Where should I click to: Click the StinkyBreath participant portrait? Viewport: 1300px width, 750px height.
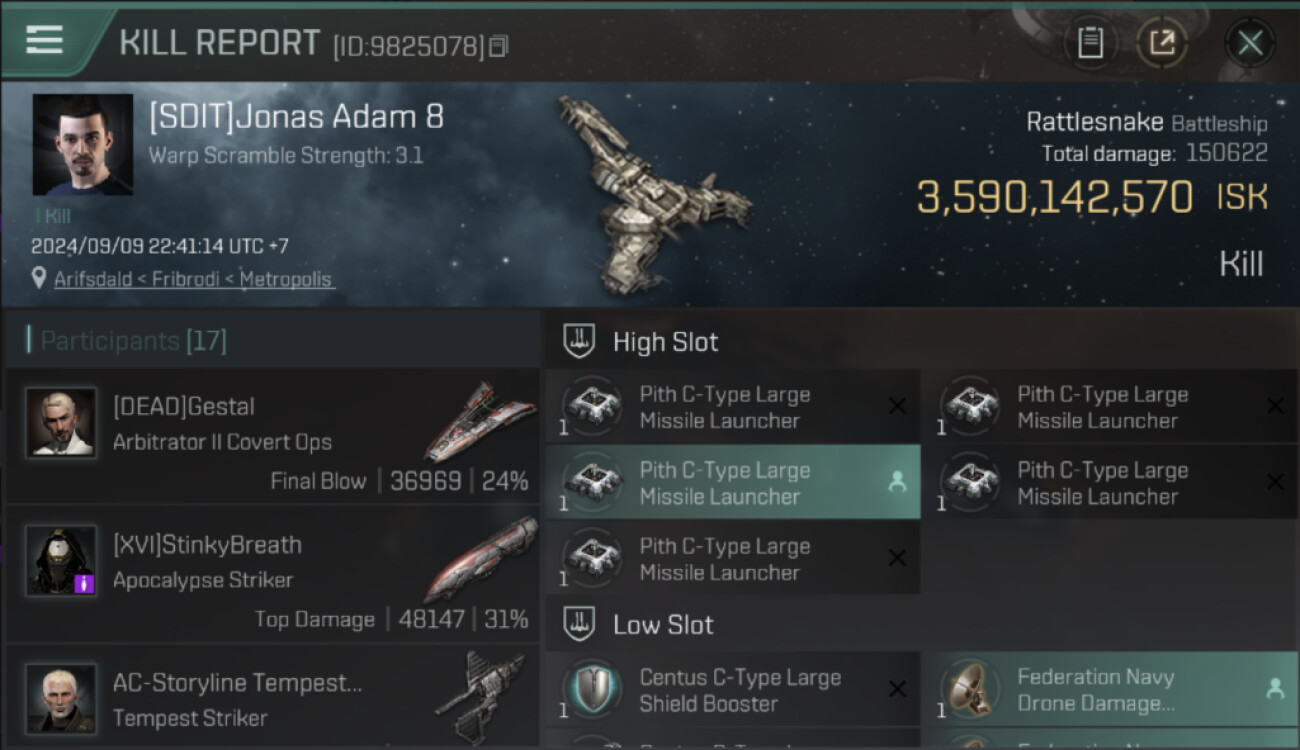[61, 560]
